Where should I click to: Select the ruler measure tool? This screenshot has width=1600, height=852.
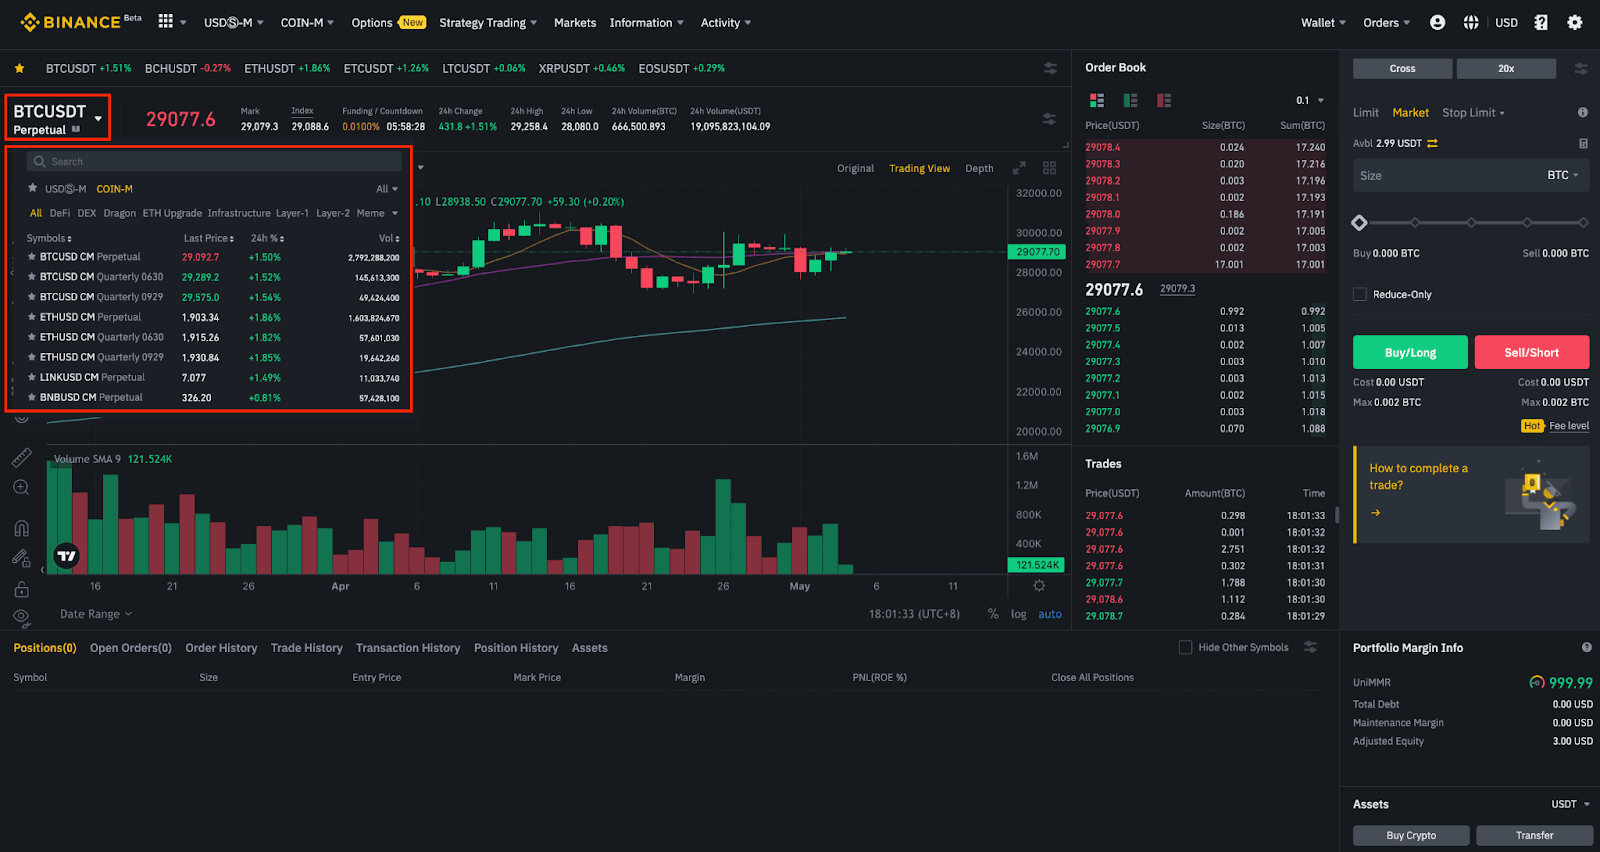pos(21,458)
